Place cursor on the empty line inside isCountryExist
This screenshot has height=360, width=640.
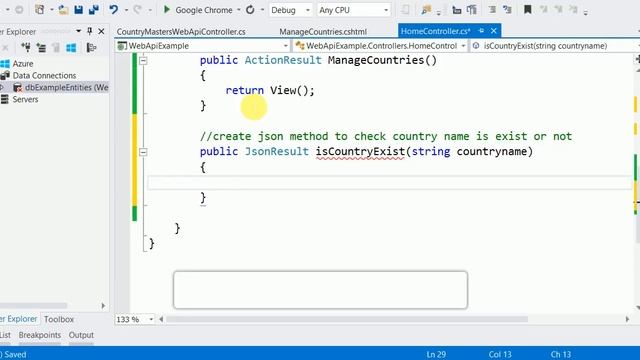coord(389,182)
